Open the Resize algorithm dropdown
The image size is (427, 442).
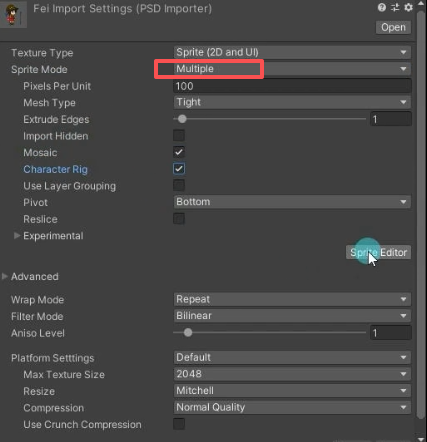(x=292, y=391)
